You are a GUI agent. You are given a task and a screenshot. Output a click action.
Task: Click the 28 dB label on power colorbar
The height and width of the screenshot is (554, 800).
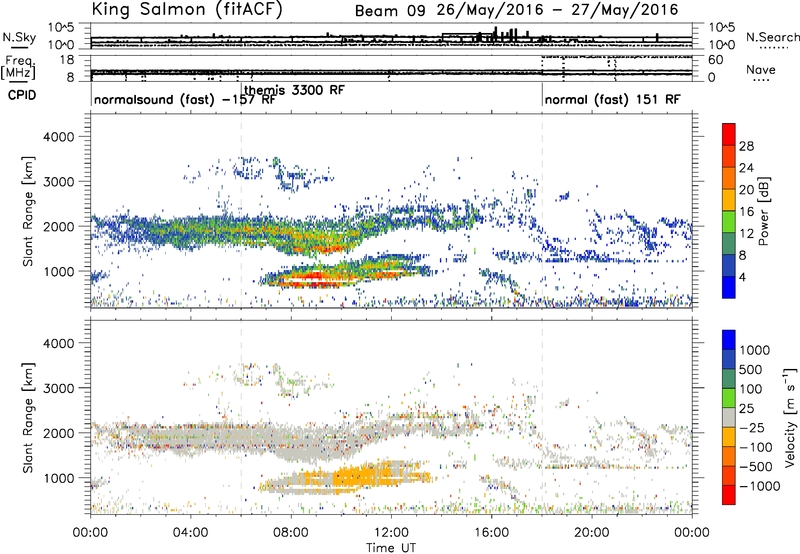pos(746,146)
